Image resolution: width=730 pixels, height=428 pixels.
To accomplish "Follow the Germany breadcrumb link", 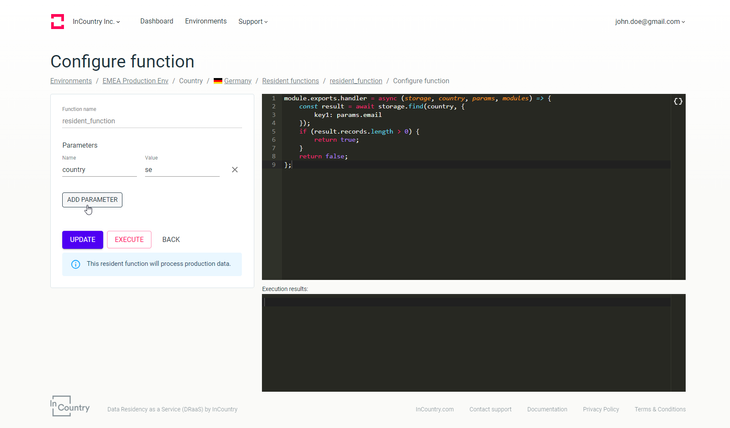I will (x=237, y=81).
